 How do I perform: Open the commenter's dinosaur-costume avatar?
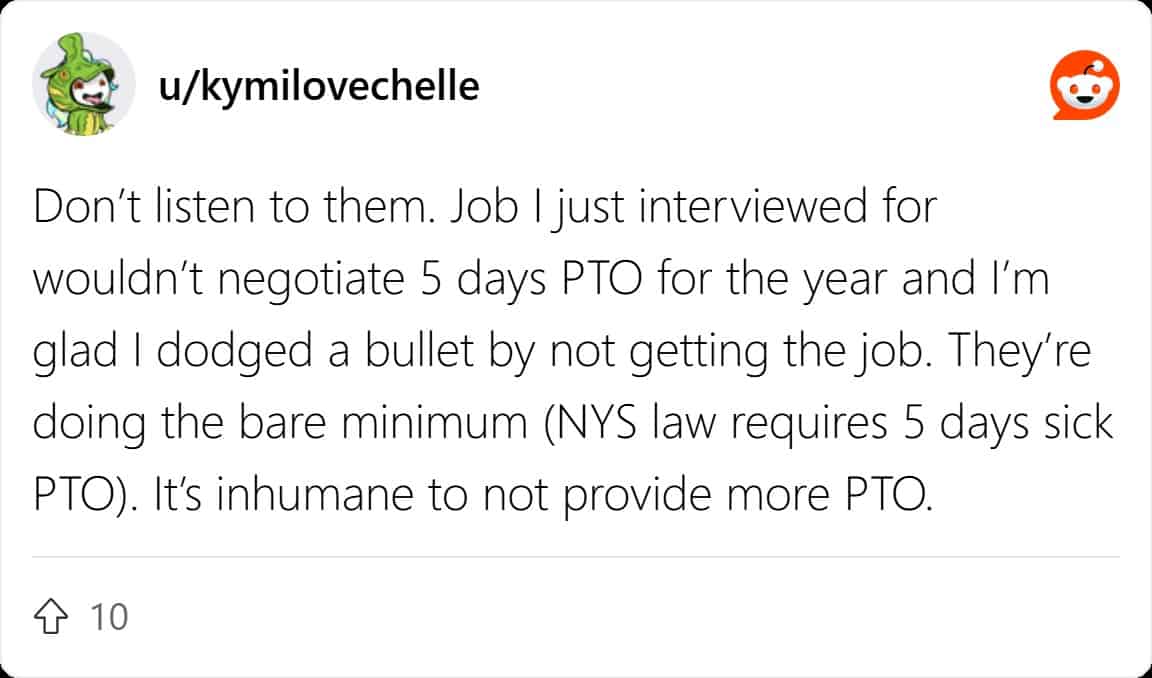84,84
